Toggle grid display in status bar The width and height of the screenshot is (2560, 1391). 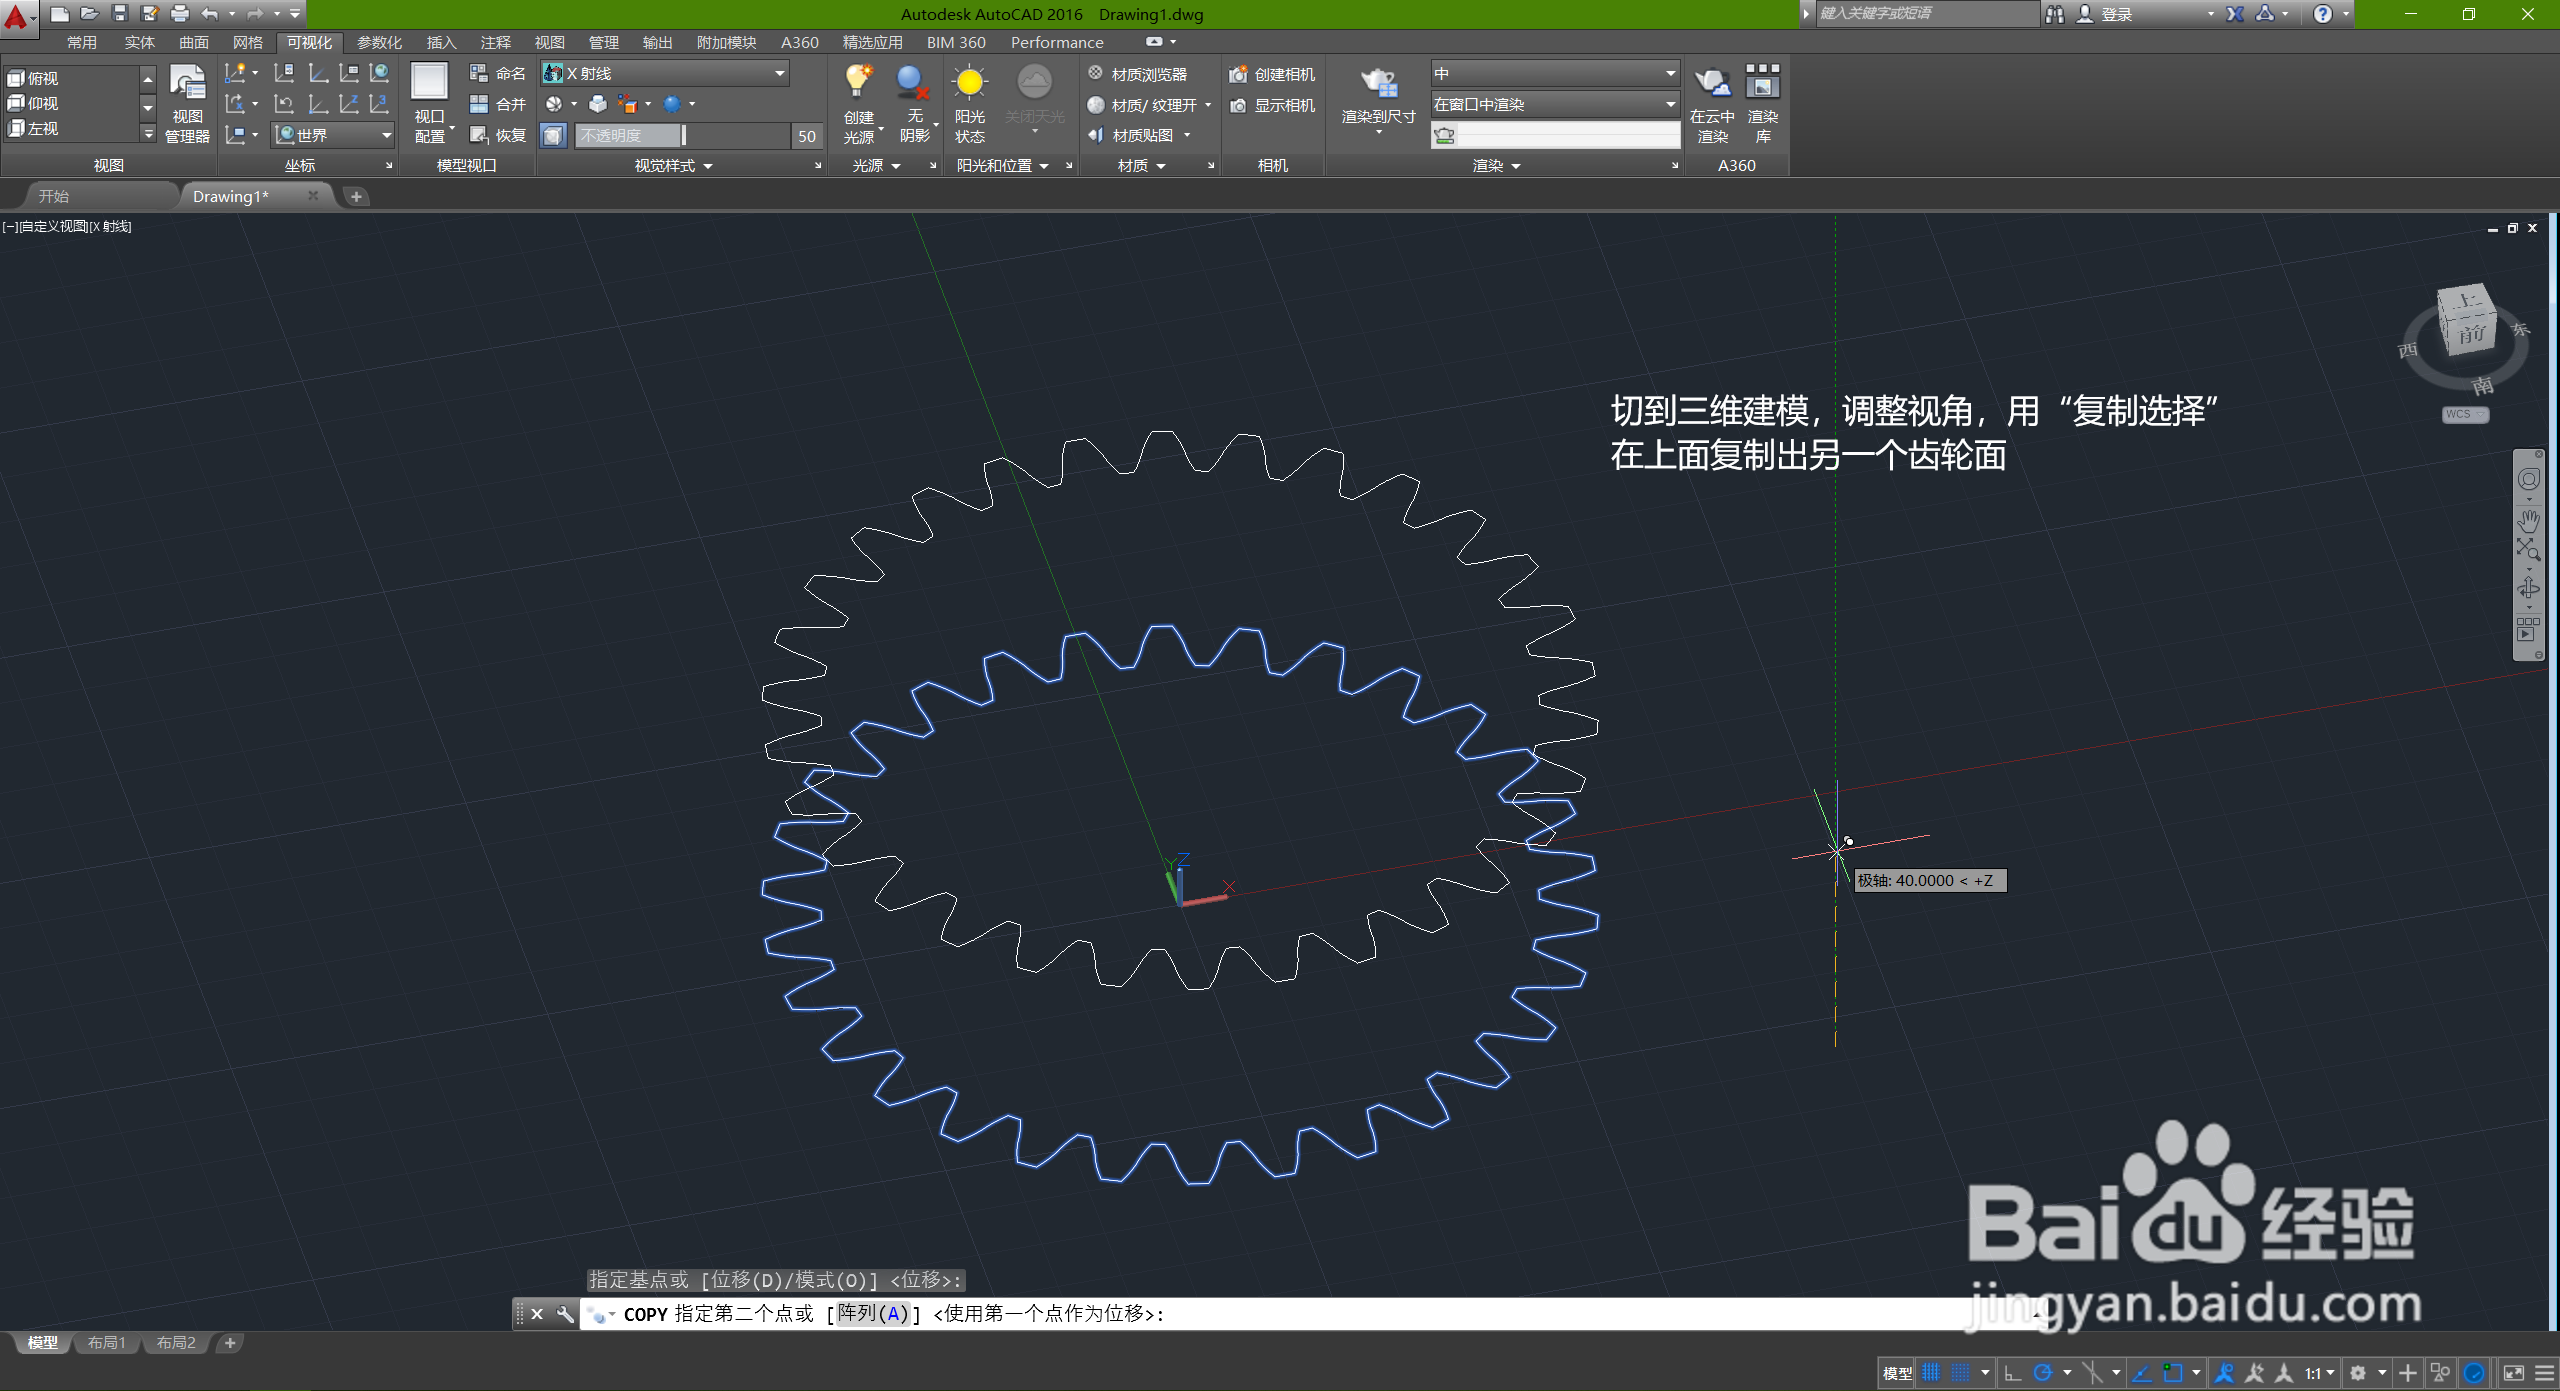tap(1931, 1373)
